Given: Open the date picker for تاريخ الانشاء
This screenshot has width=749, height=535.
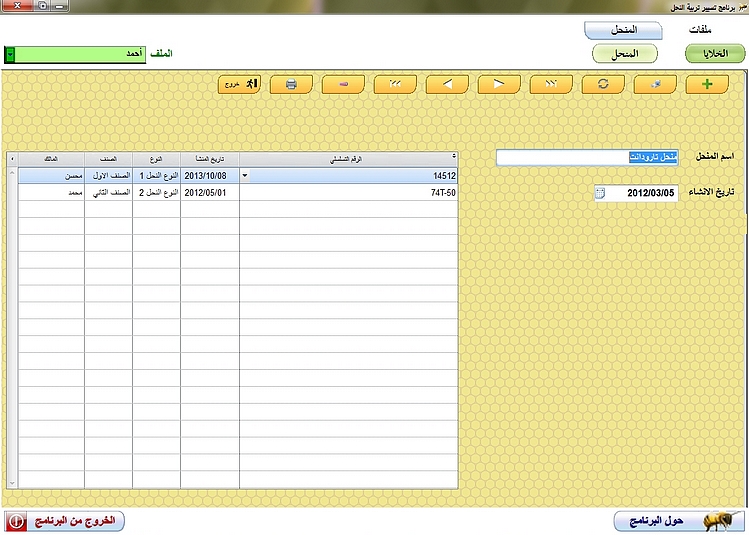Looking at the screenshot, I should 600,193.
